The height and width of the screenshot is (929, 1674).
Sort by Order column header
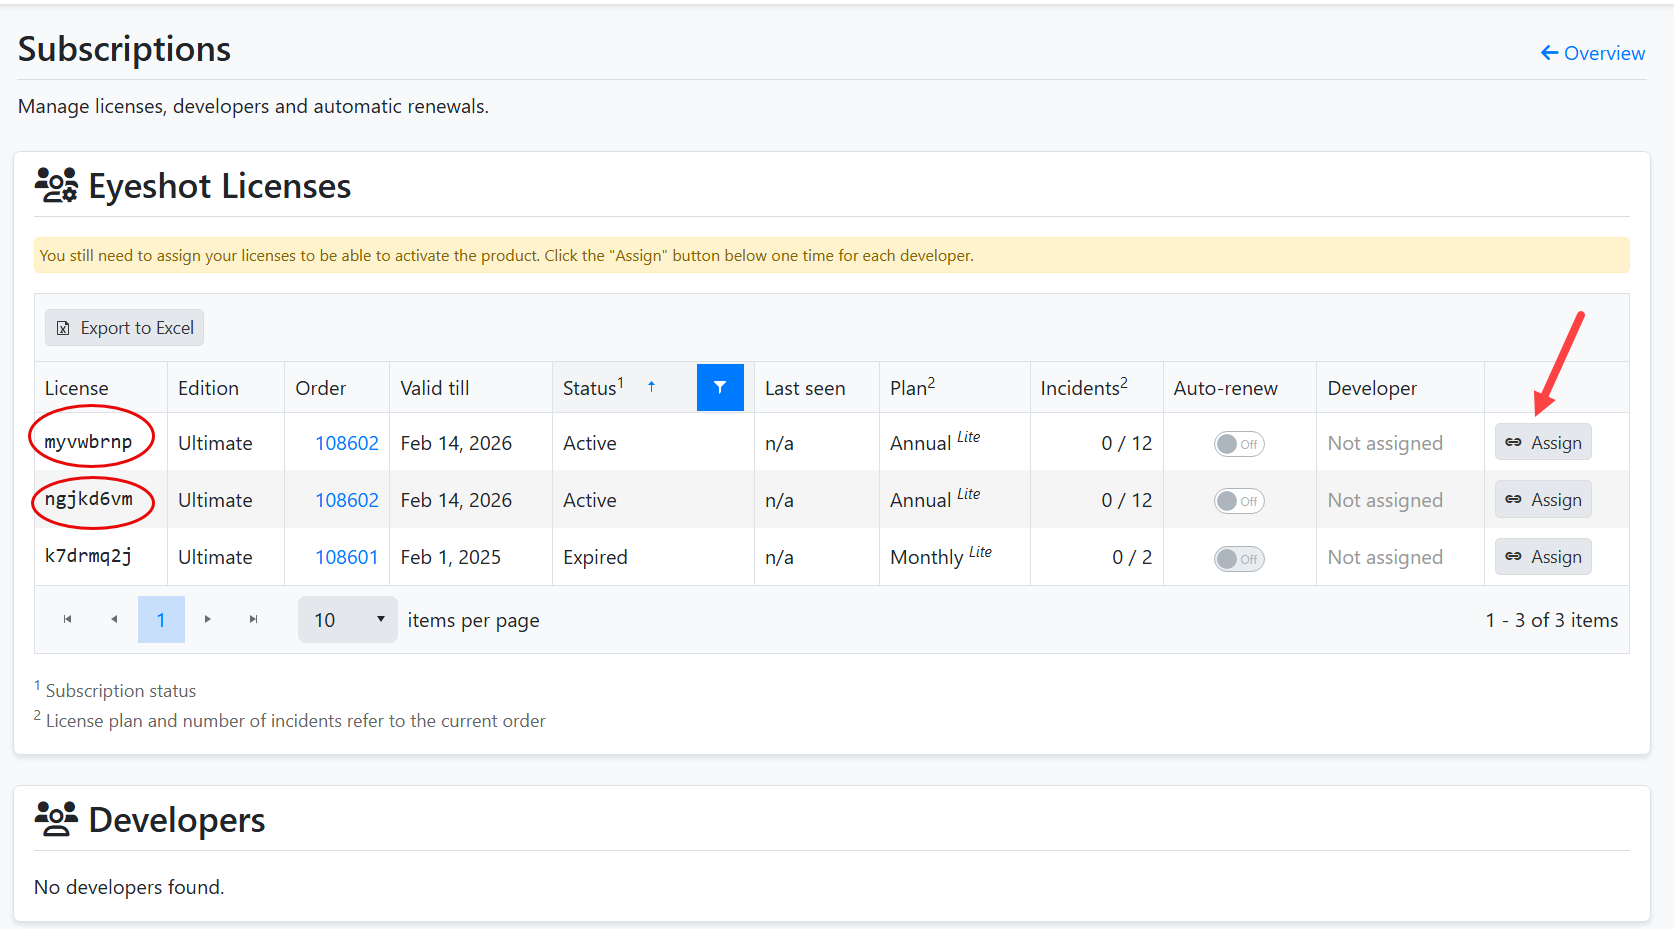(x=321, y=388)
